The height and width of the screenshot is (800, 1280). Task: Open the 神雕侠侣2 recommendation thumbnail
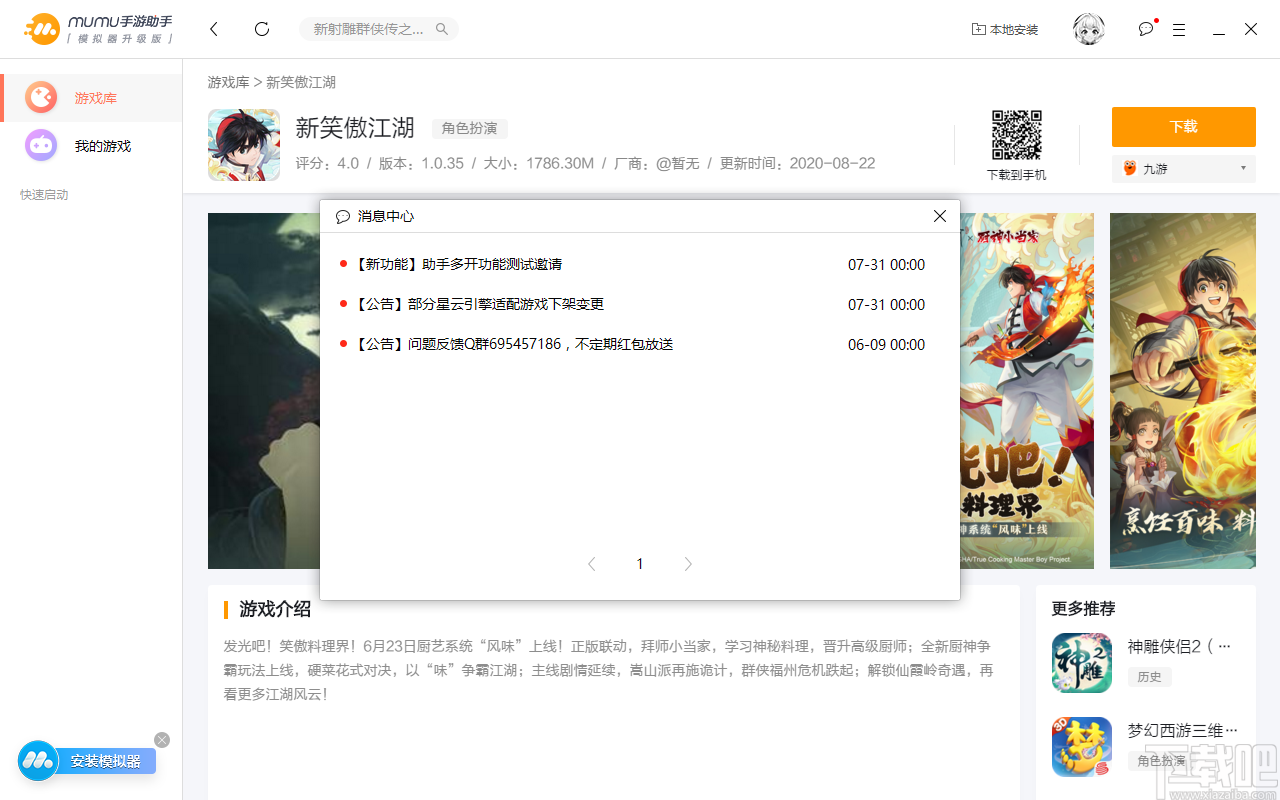coord(1081,663)
